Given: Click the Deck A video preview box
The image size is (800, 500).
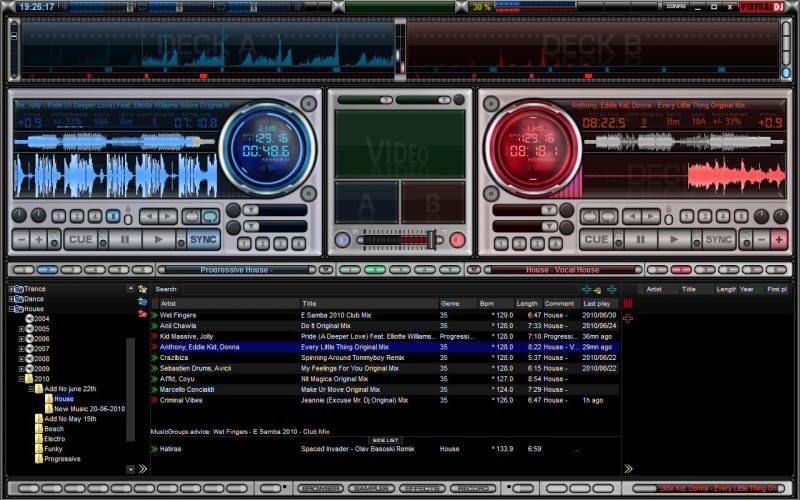Looking at the screenshot, I should point(366,202).
